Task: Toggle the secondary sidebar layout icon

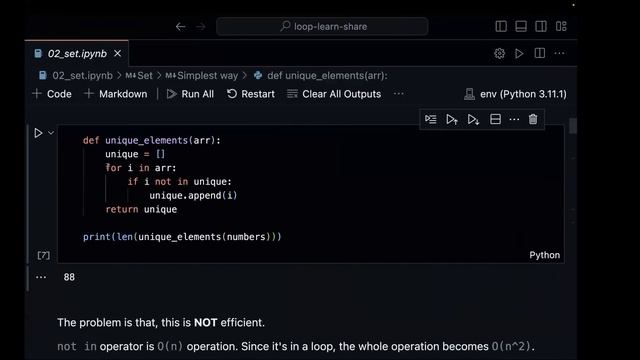Action: coord(541,26)
